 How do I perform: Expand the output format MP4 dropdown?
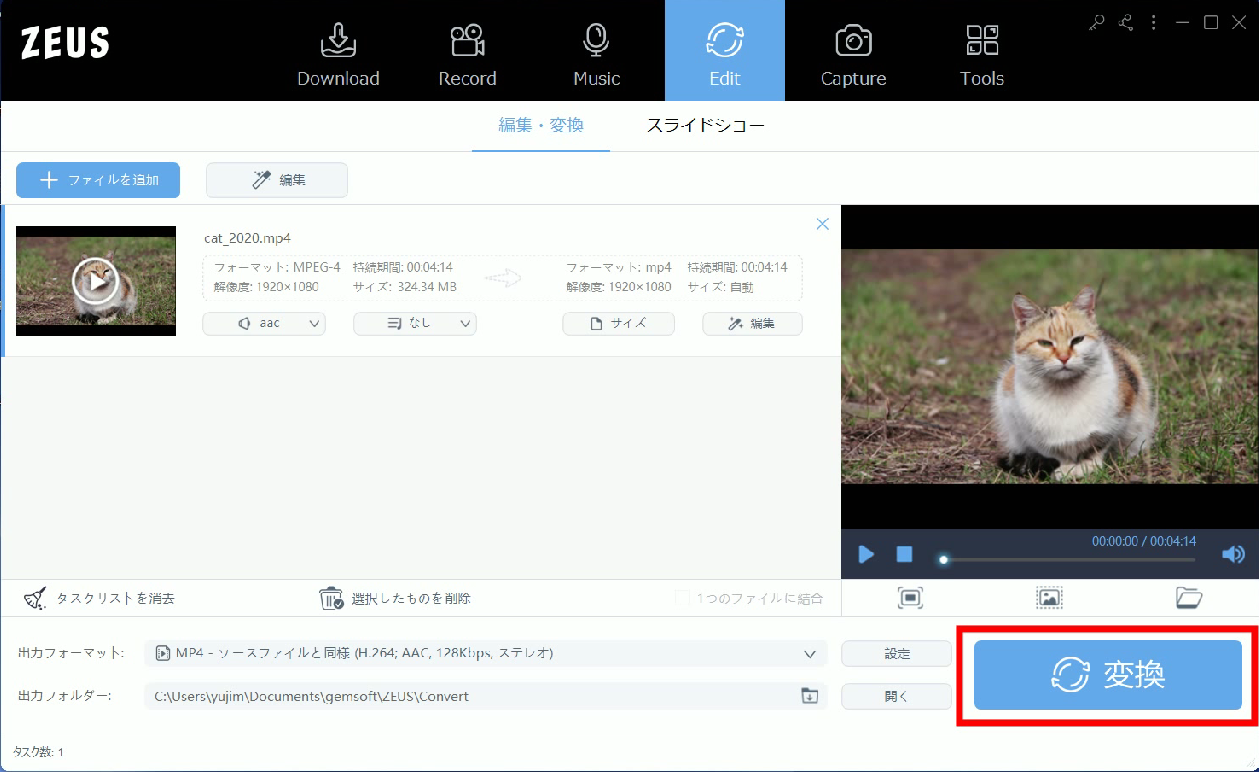click(x=486, y=654)
